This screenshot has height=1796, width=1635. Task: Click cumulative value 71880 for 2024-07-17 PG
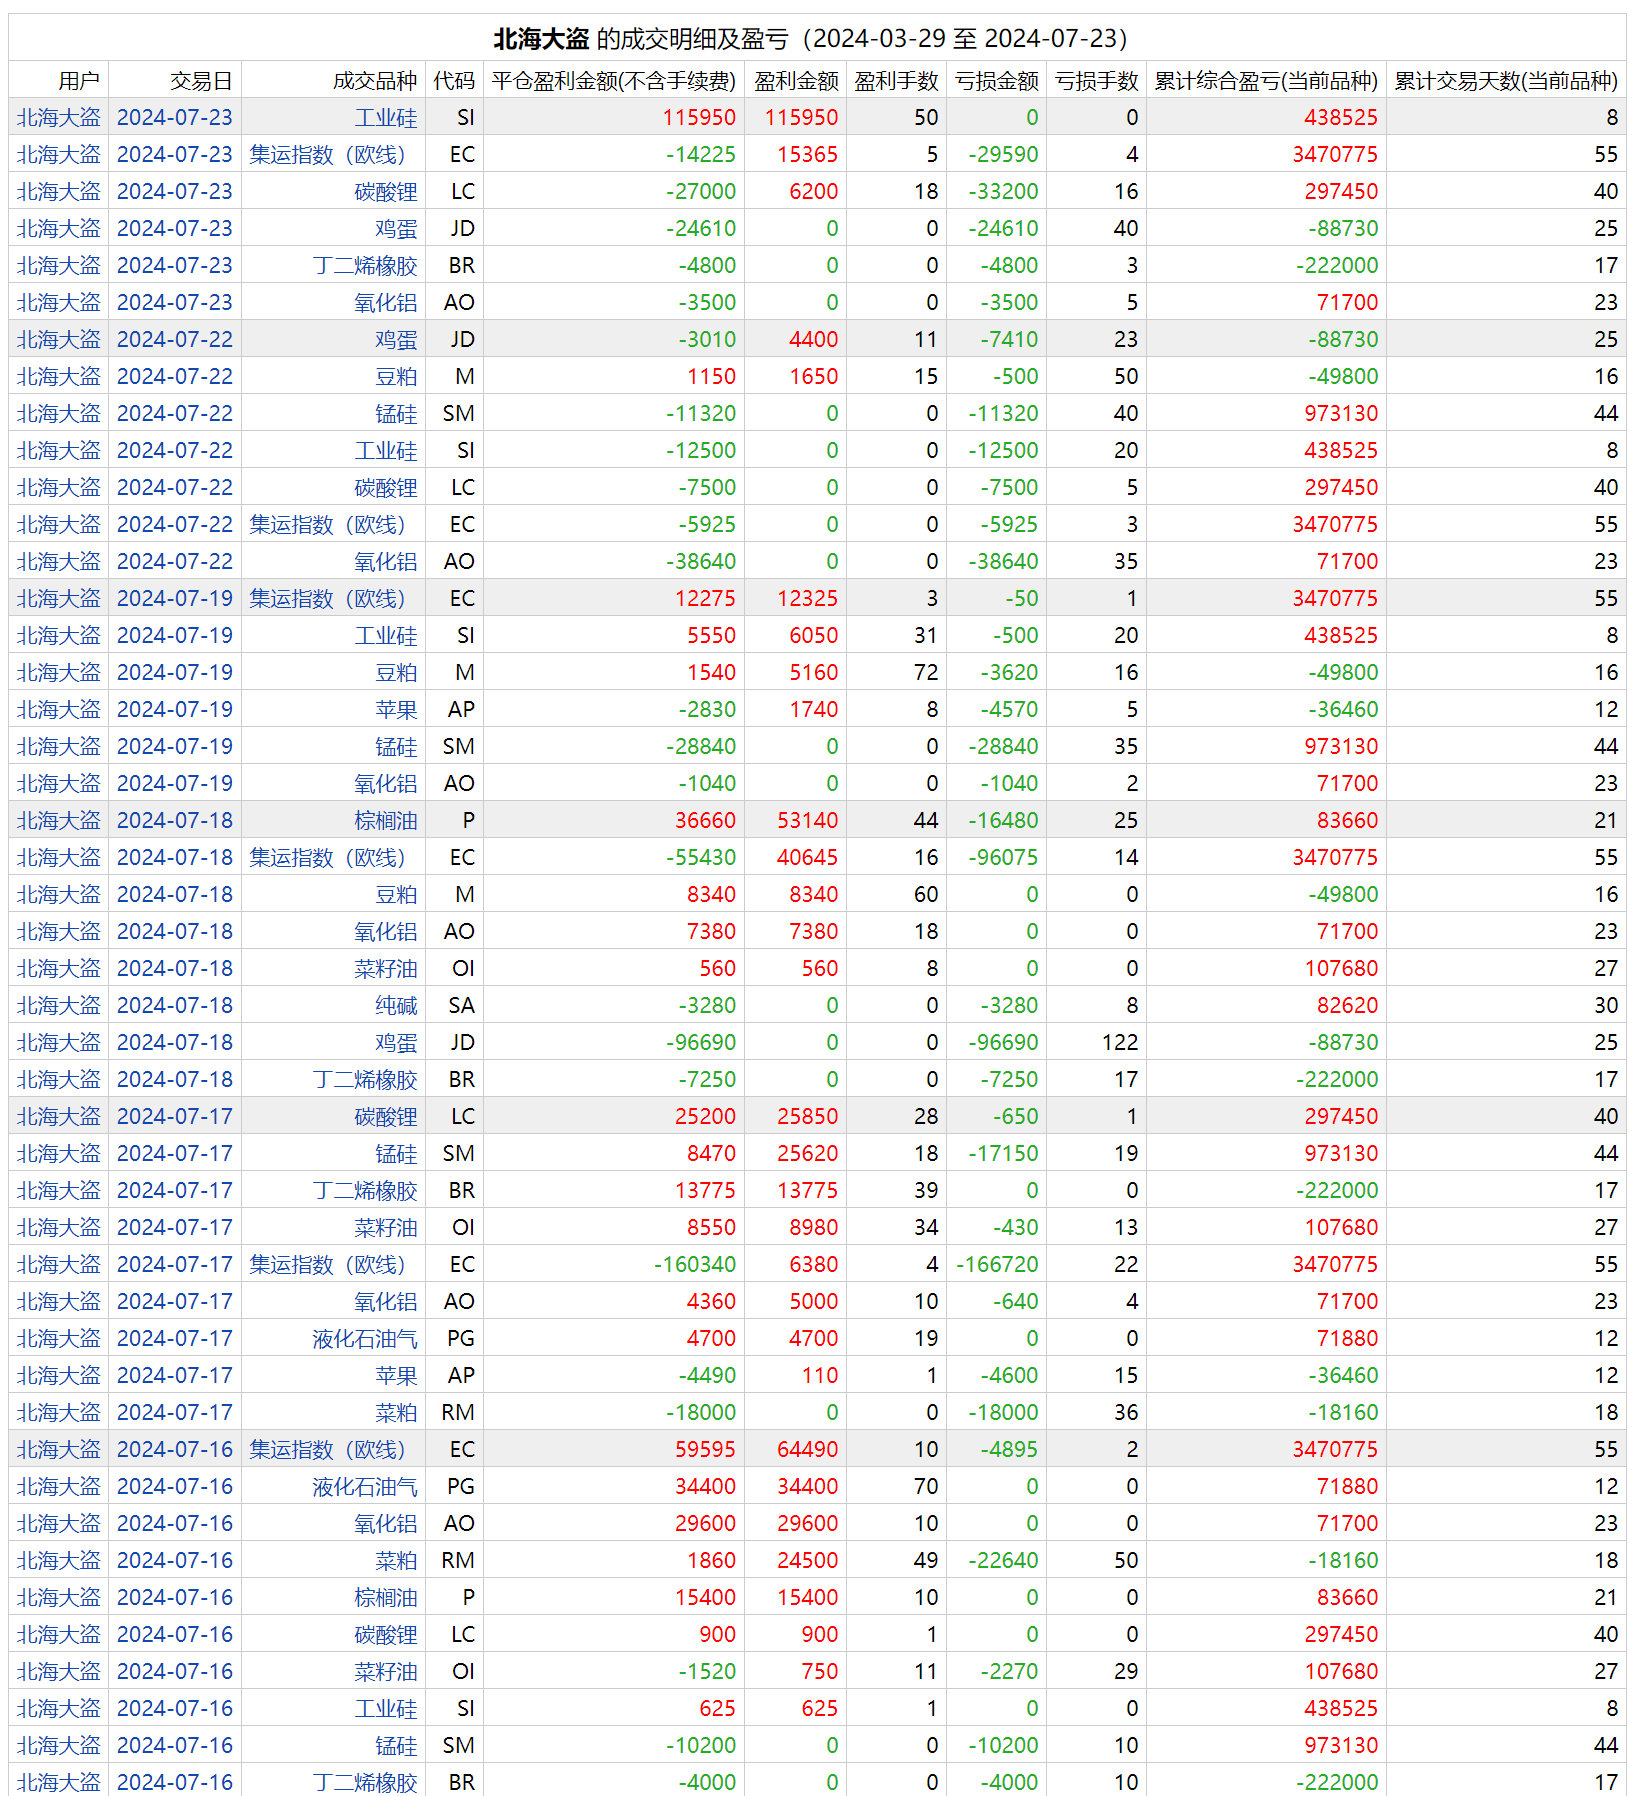tap(1347, 1338)
